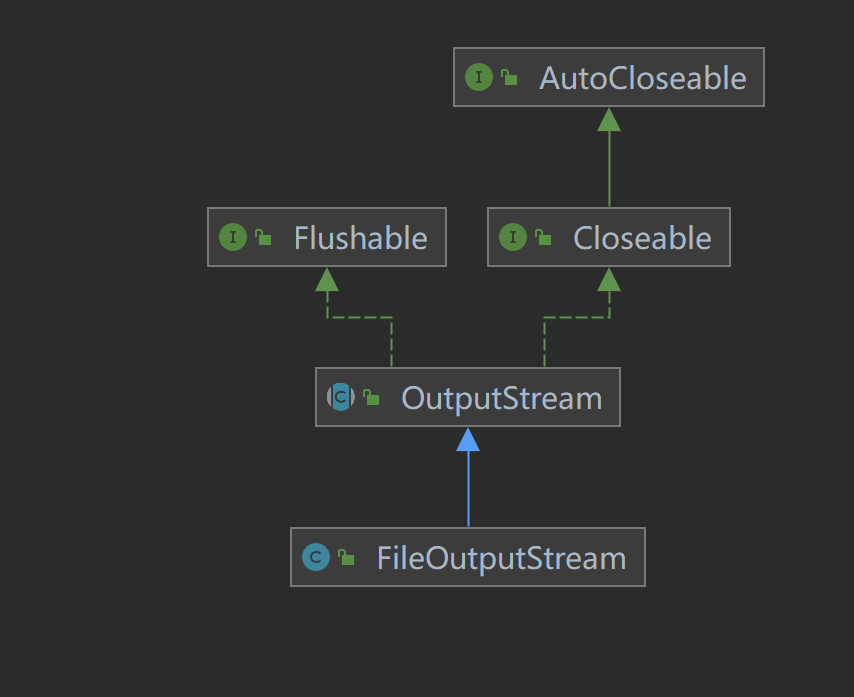The height and width of the screenshot is (697, 854).
Task: Click the green lock icon beside OutputStream
Action: (371, 397)
